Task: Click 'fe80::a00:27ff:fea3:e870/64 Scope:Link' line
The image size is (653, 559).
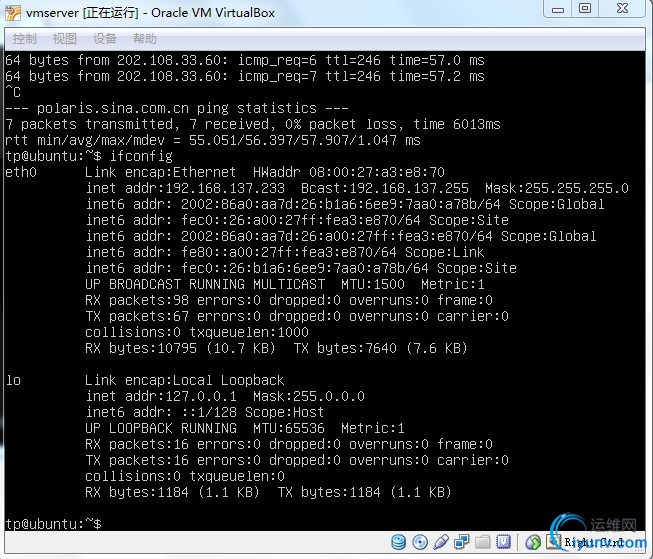Action: point(285,252)
